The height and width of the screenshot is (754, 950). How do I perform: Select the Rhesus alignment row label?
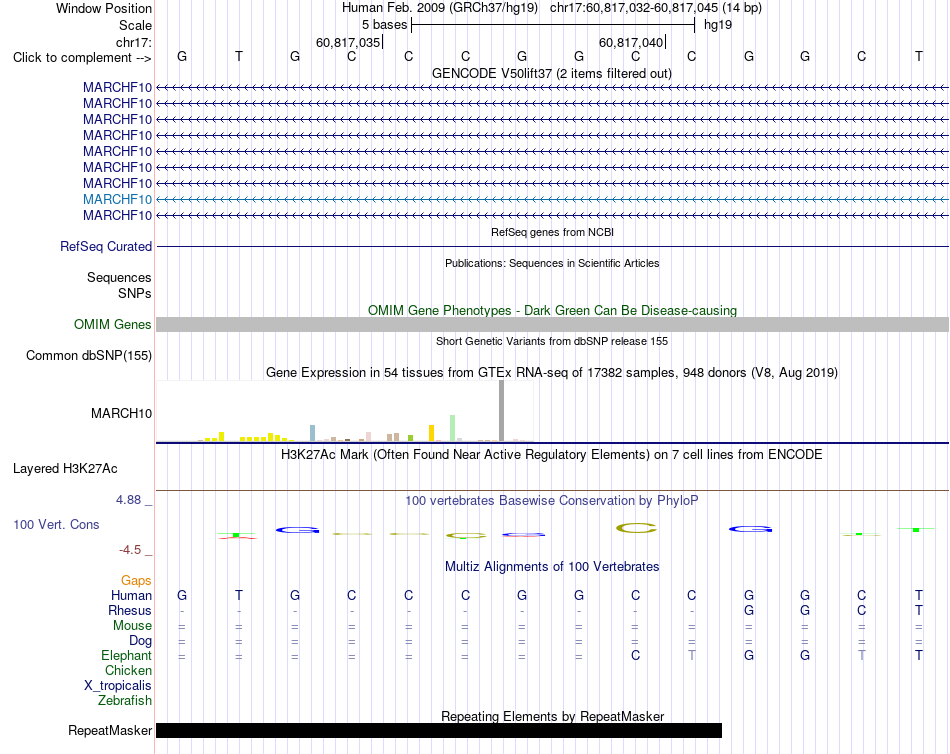click(130, 611)
